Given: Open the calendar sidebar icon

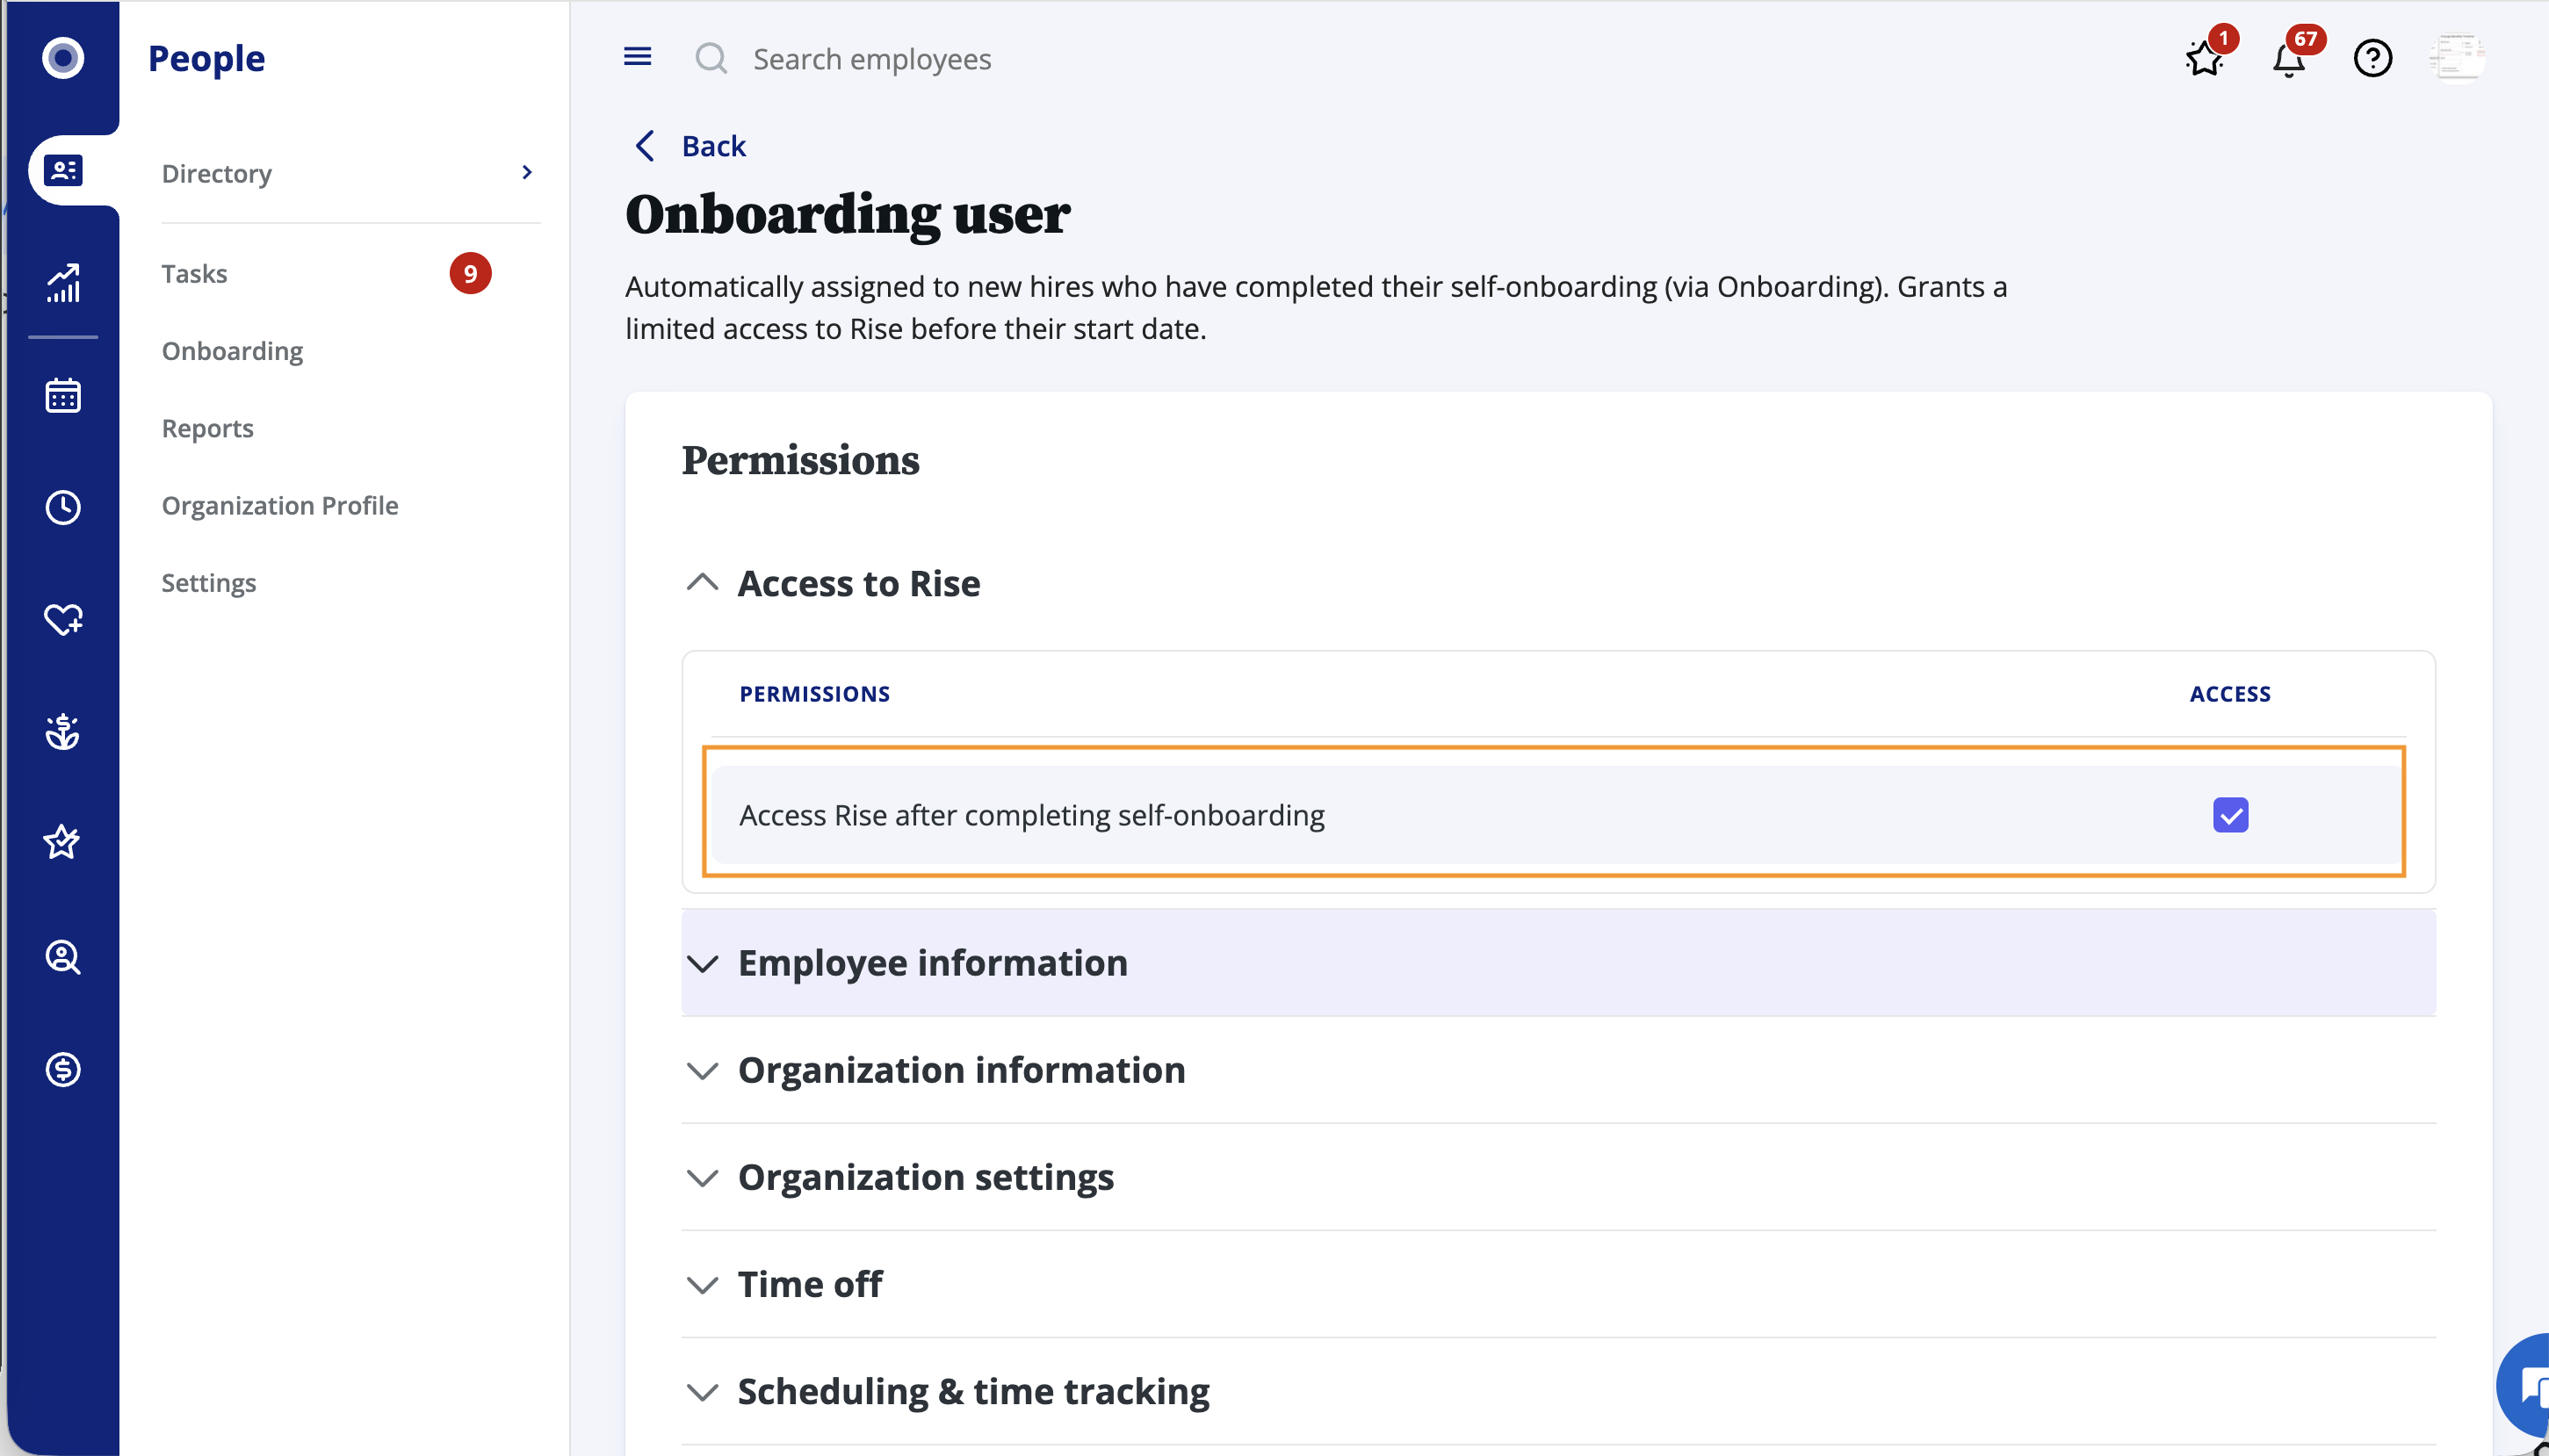Looking at the screenshot, I should (63, 396).
